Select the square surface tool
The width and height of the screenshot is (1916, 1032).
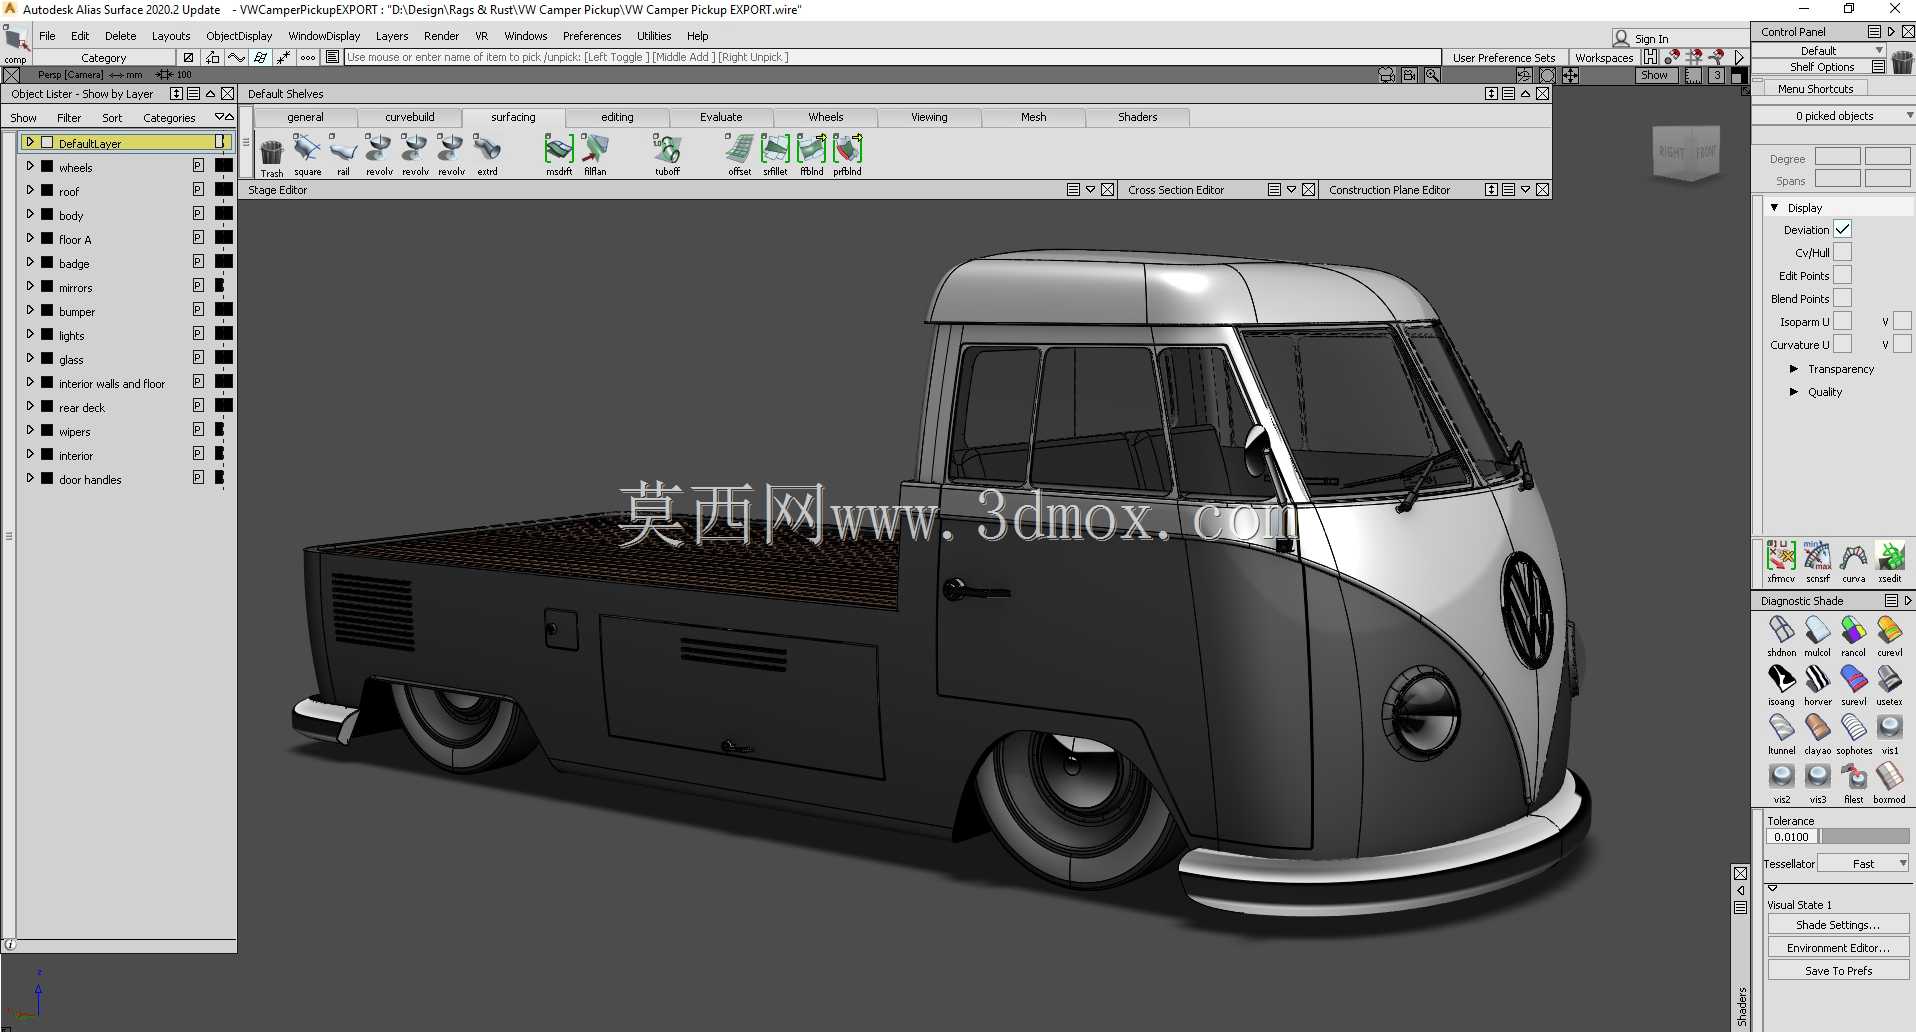(x=307, y=155)
